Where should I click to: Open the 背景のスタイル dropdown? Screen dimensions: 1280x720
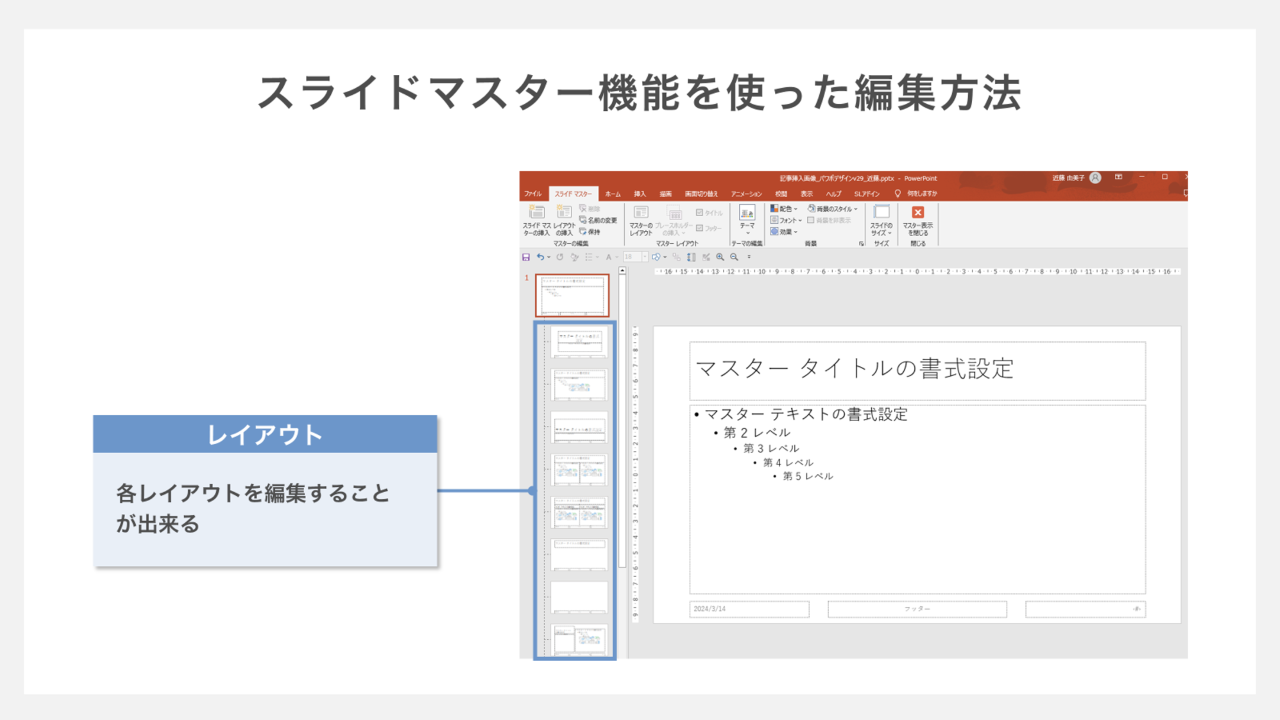click(832, 209)
